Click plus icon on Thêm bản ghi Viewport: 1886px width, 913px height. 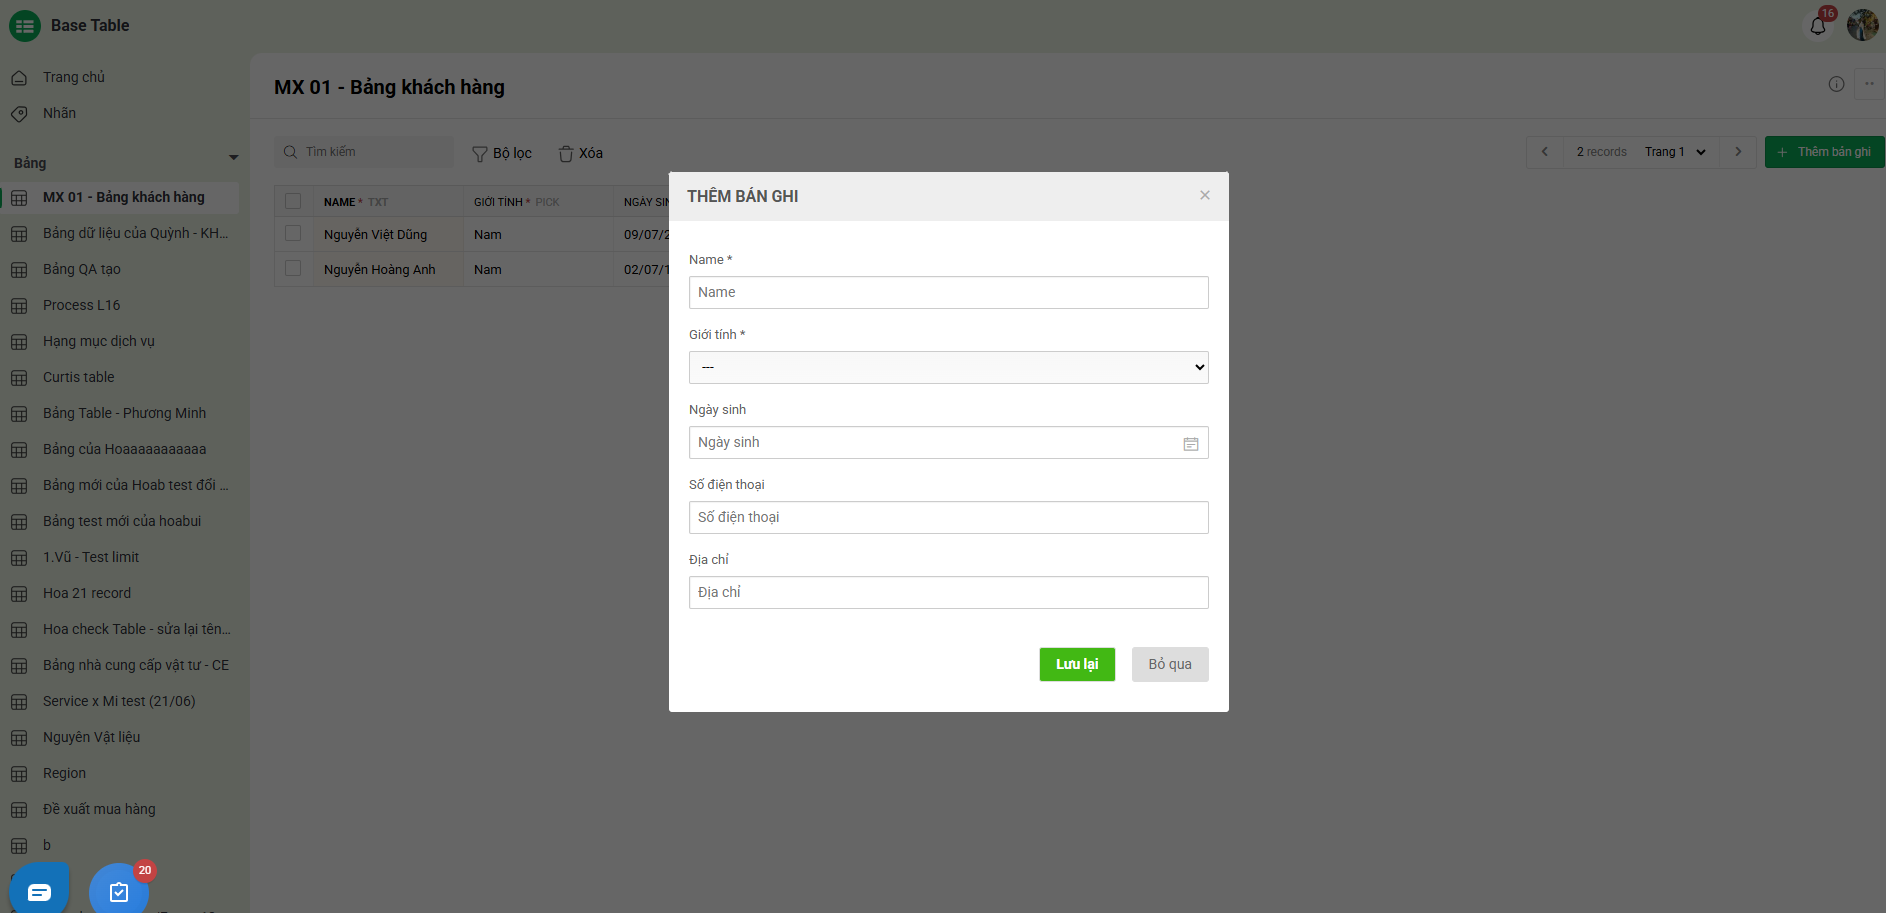(x=1782, y=152)
